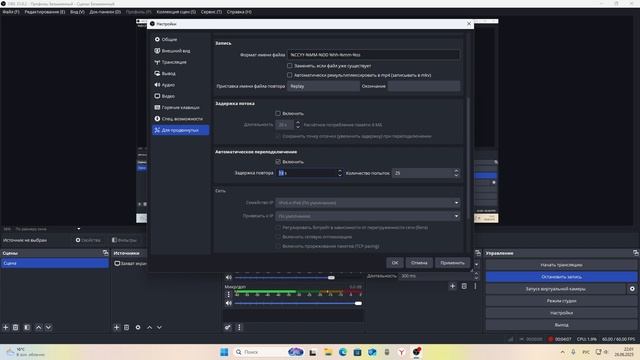Open source properties gear icon

[x=138, y=327]
